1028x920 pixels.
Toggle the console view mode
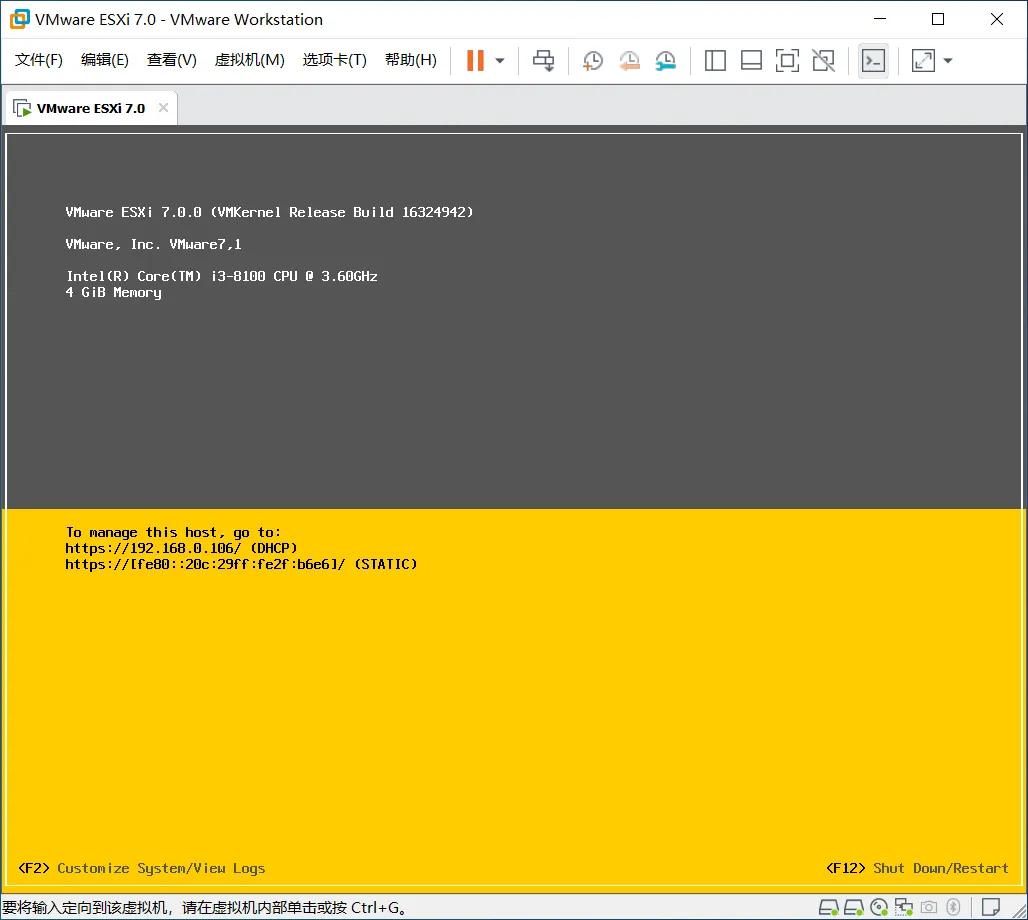[873, 60]
